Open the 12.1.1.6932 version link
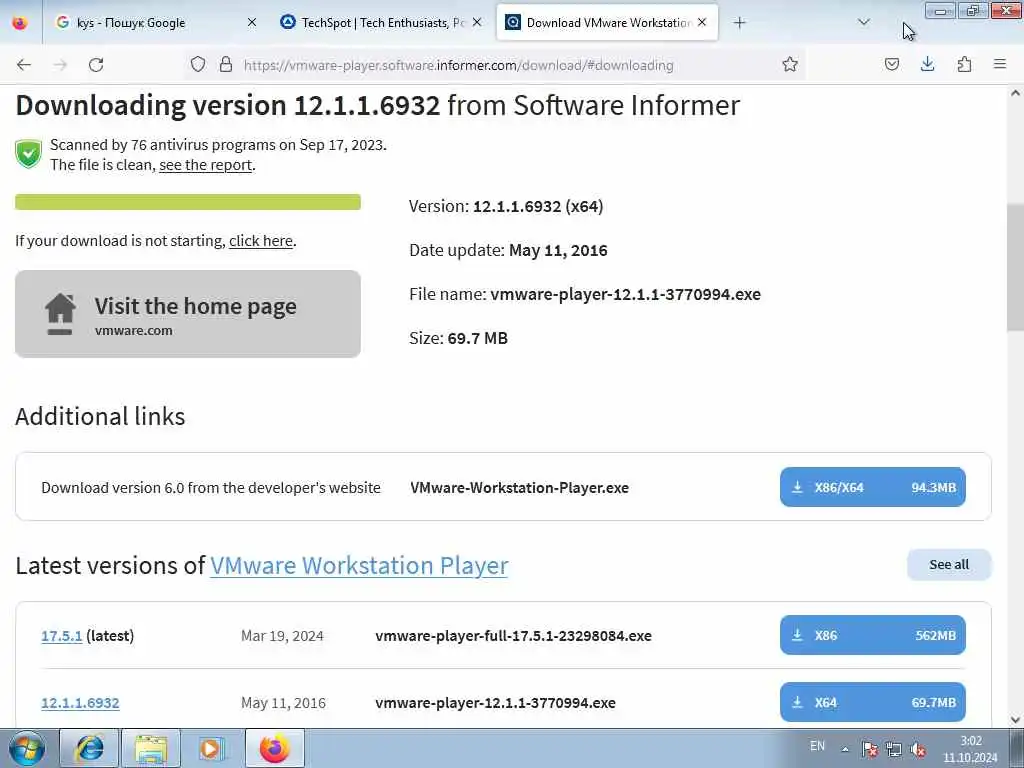 click(80, 703)
